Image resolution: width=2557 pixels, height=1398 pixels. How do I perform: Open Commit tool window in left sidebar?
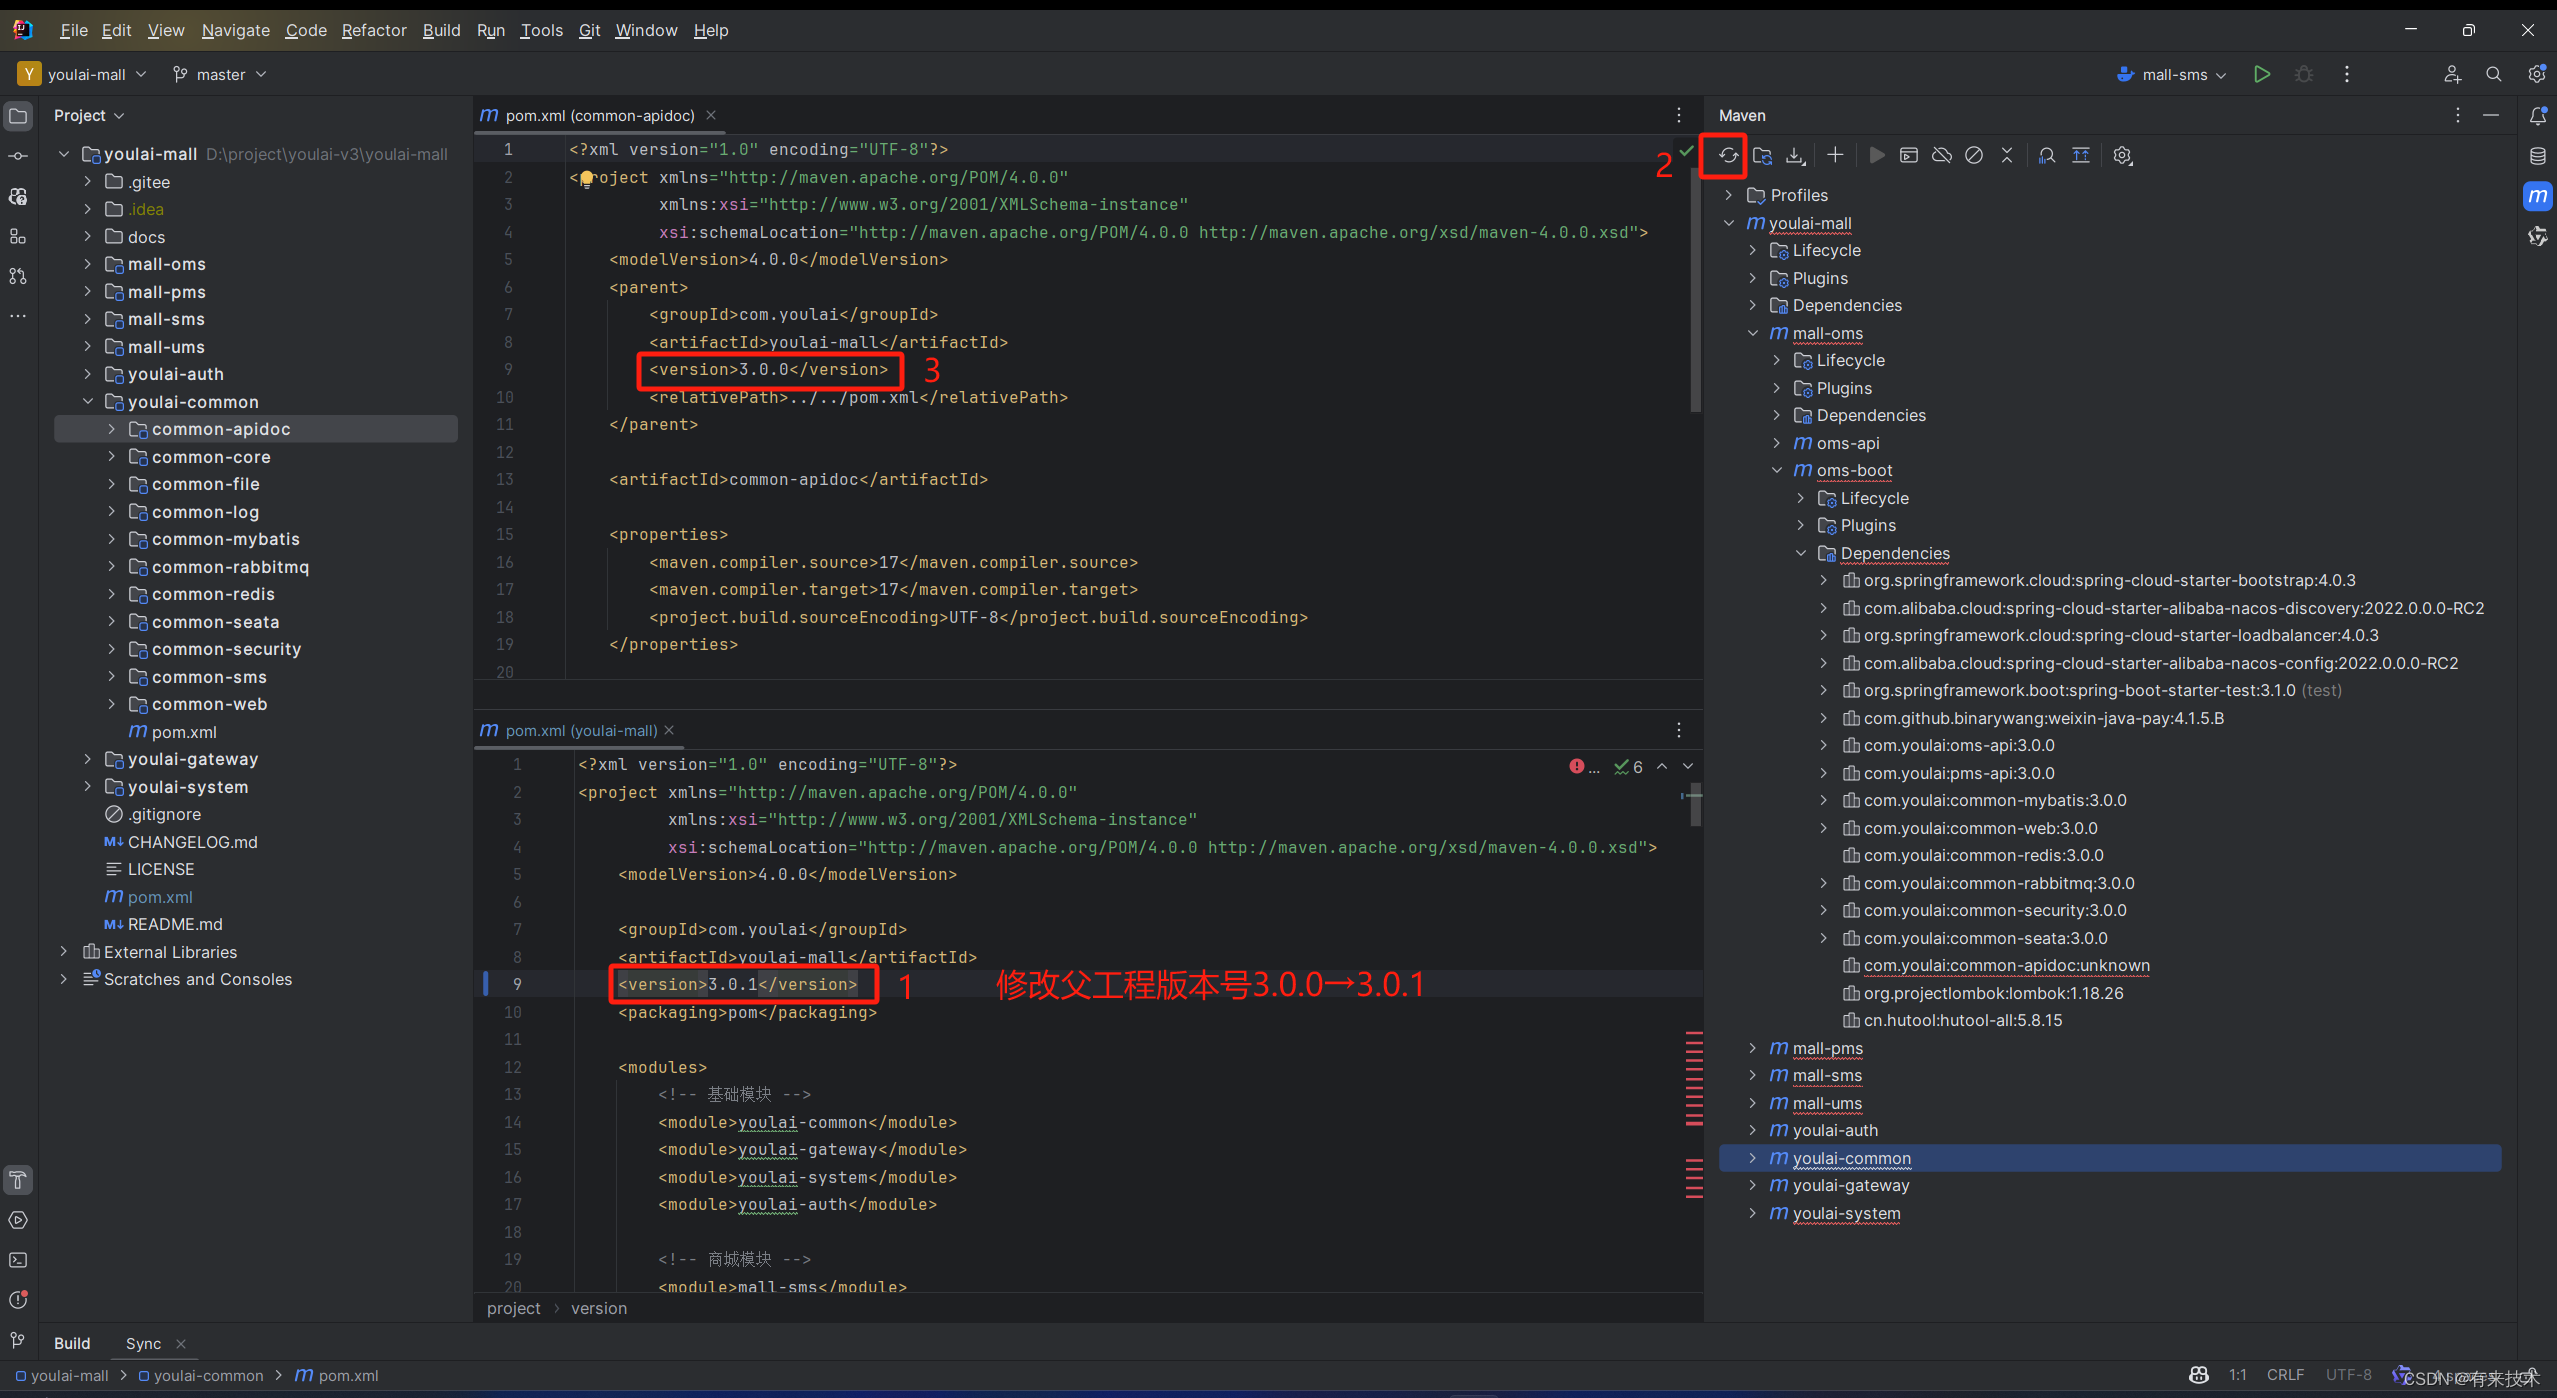point(18,157)
